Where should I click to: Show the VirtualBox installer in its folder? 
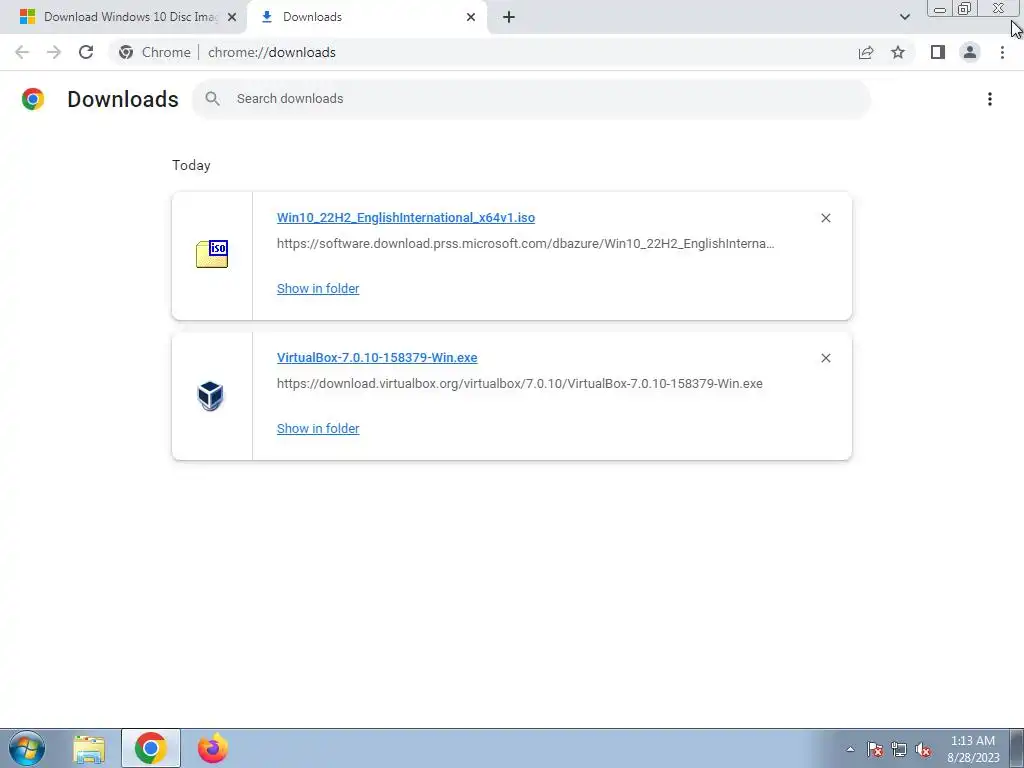tap(318, 428)
